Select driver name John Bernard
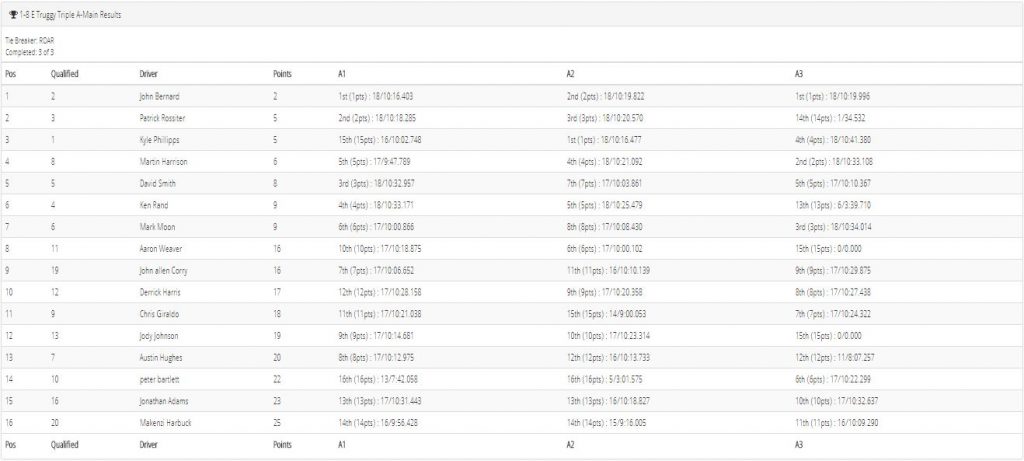 [159, 97]
